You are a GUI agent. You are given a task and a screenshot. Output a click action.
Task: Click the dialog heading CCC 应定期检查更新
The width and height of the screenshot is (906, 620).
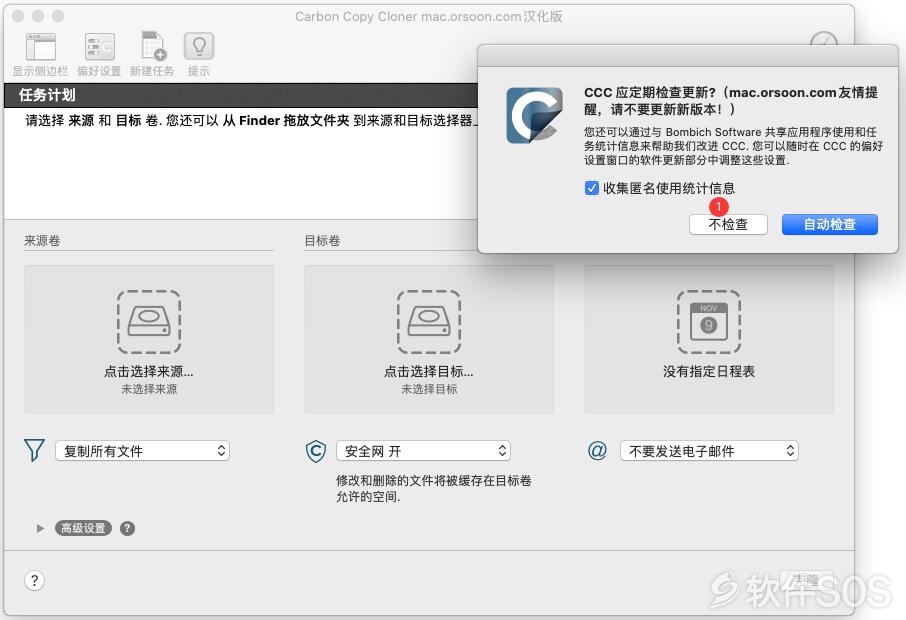[x=731, y=101]
